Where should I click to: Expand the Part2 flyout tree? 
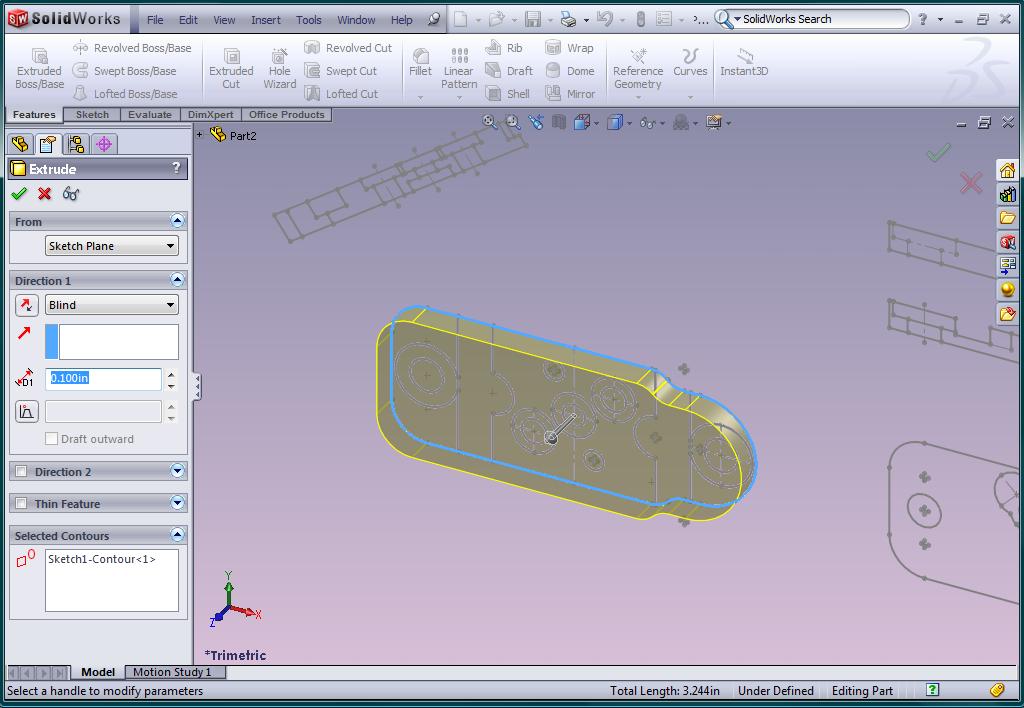[200, 135]
